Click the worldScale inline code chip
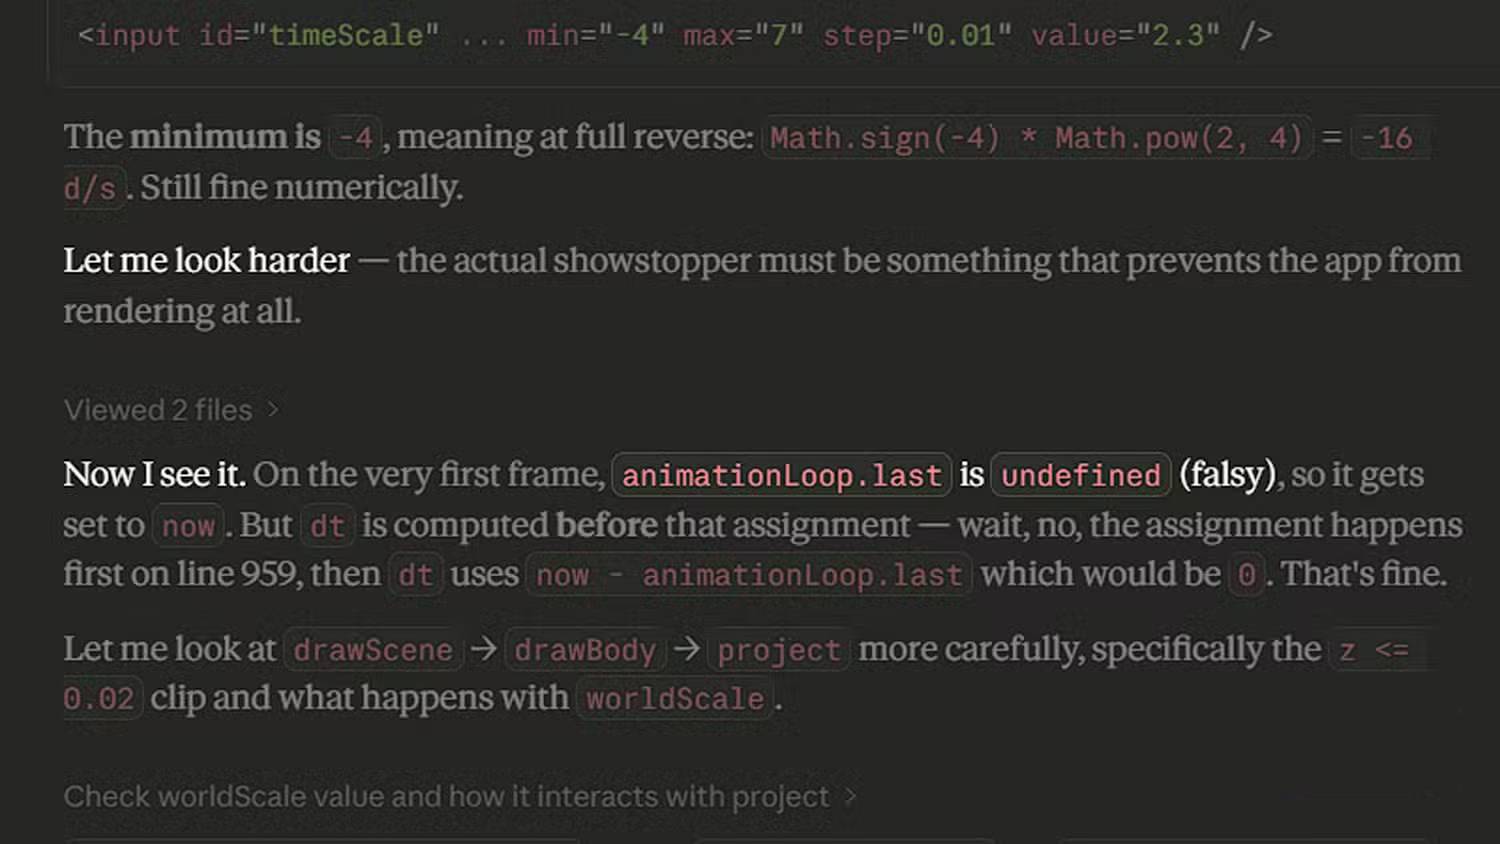 tap(675, 699)
